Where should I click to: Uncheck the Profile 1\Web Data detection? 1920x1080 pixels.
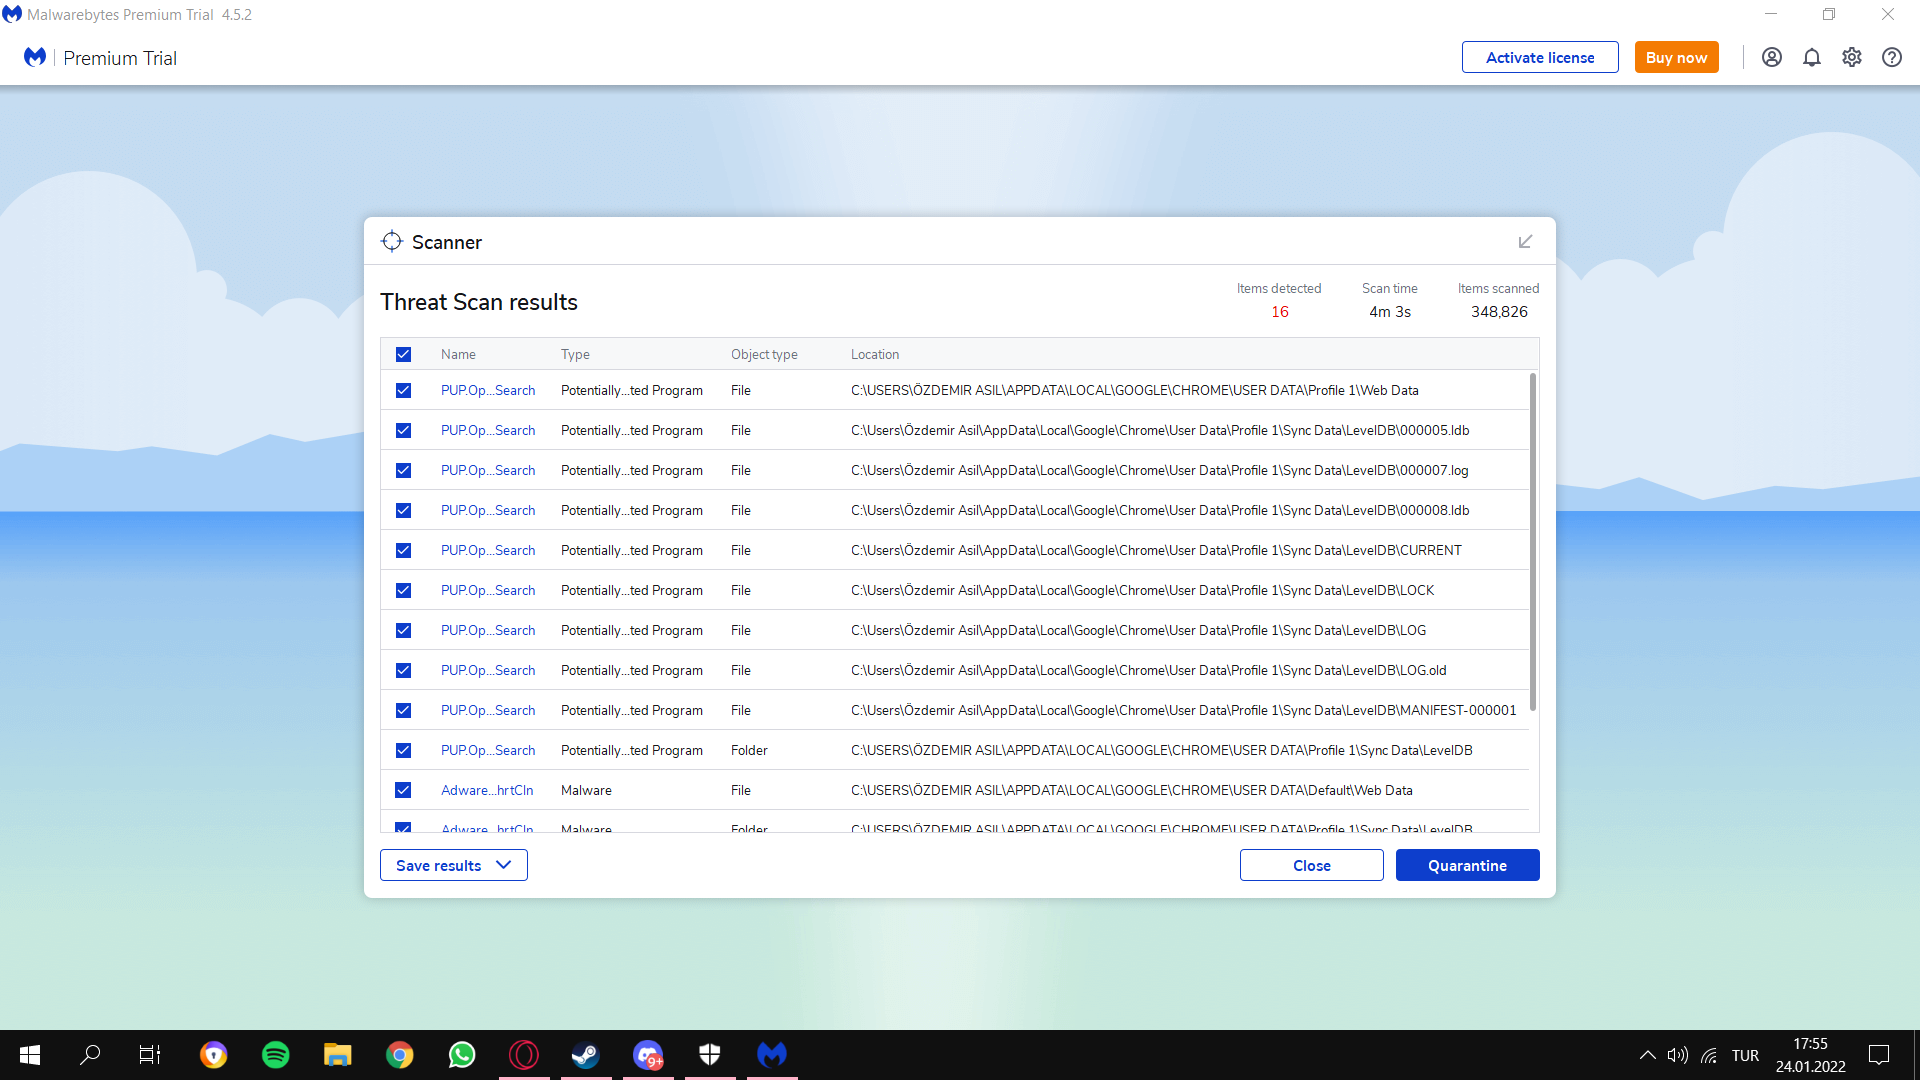point(403,390)
